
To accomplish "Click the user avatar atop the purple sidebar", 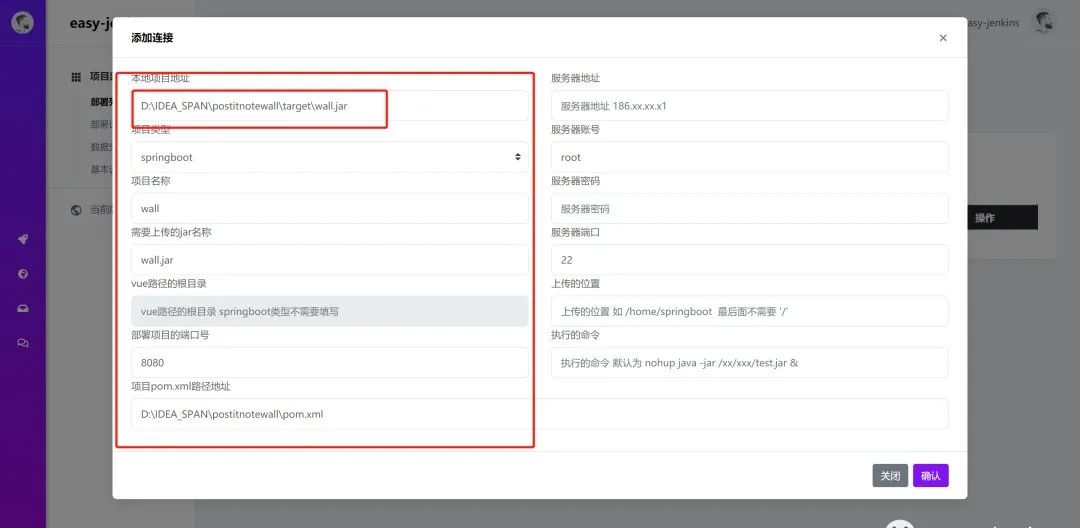I will pyautogui.click(x=23, y=23).
